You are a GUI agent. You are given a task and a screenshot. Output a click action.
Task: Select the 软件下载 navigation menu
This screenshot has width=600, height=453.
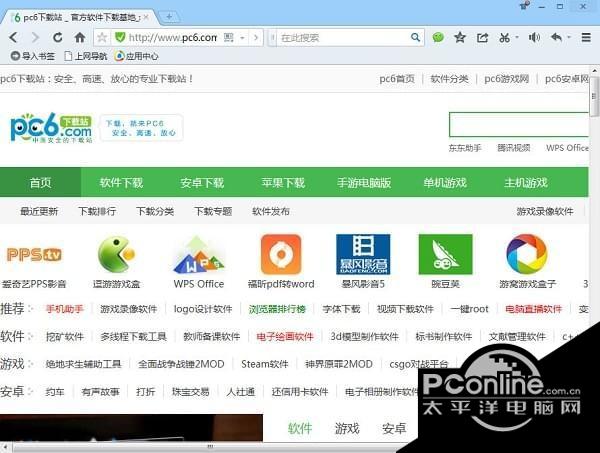(121, 183)
